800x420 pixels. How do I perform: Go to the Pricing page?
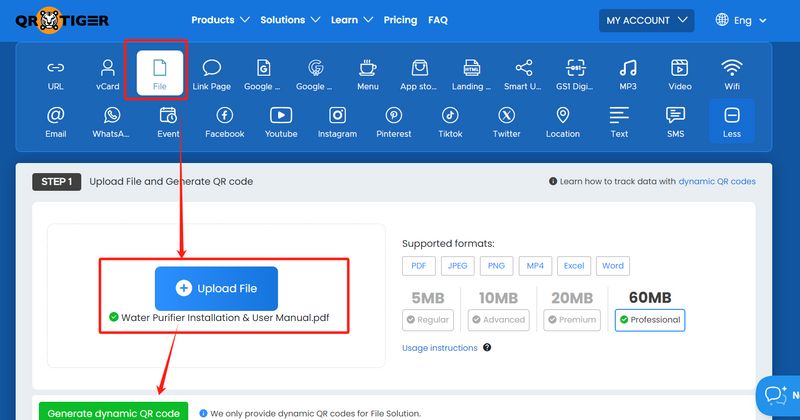tap(401, 20)
